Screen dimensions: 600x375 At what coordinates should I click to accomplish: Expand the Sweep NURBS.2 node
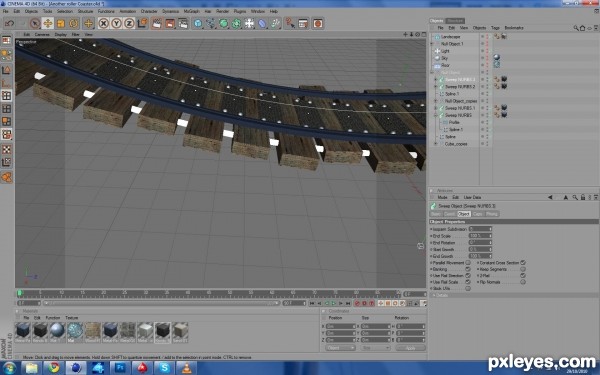435,87
